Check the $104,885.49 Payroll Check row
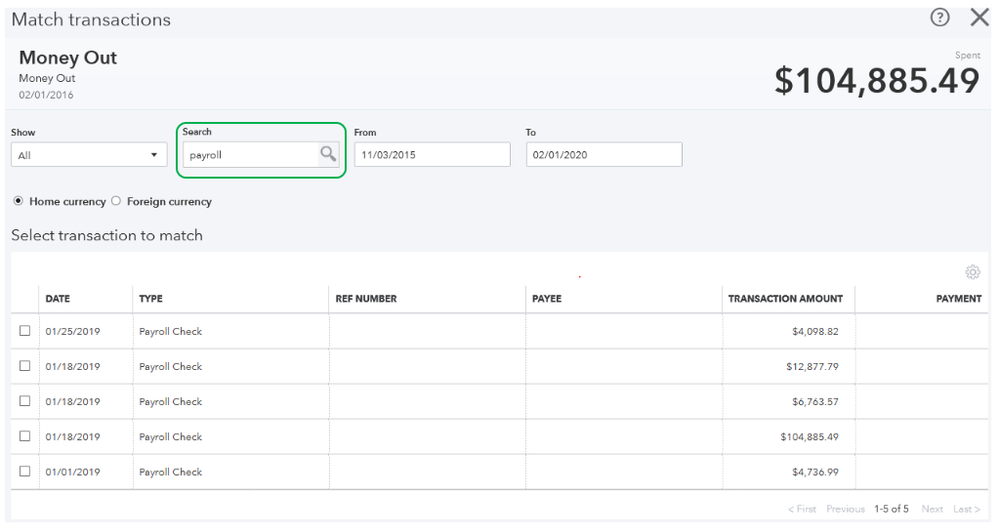 [x=25, y=436]
